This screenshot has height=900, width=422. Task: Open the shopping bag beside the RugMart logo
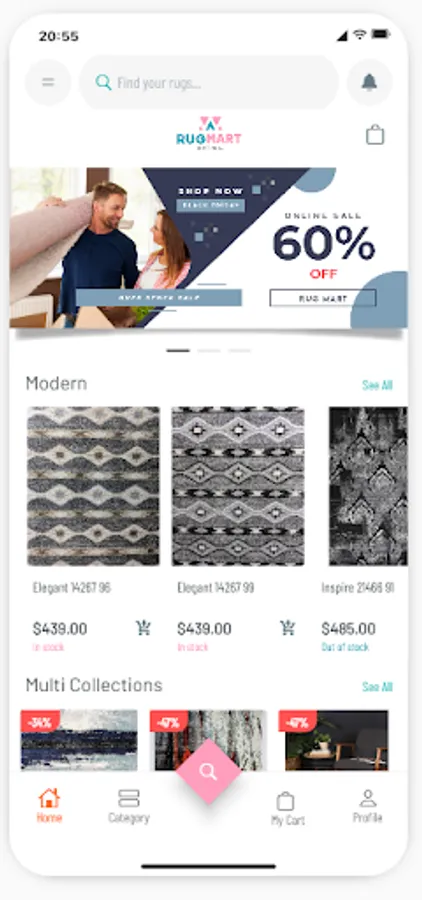pyautogui.click(x=375, y=135)
